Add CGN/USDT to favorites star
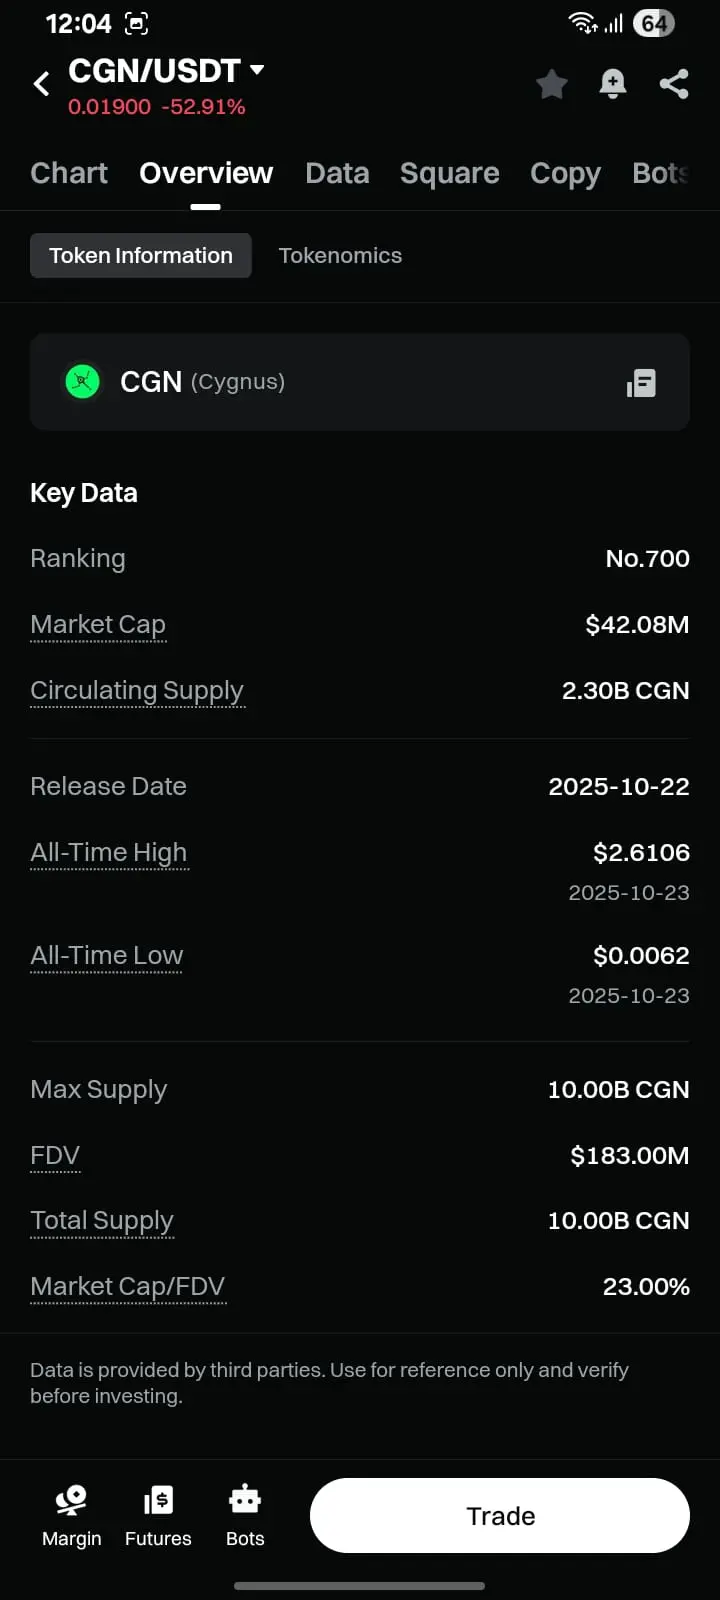 point(551,84)
